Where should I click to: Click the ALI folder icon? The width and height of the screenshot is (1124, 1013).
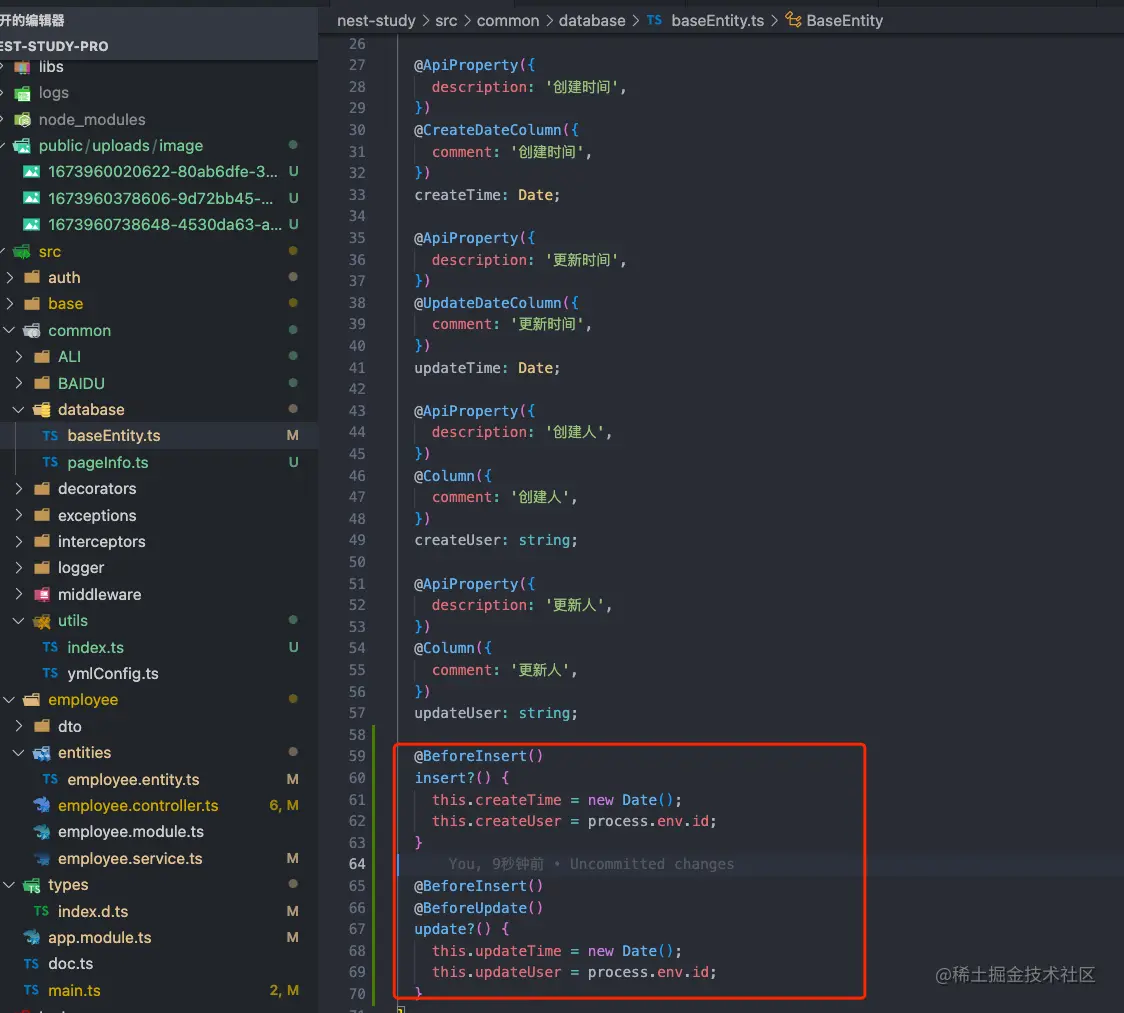click(42, 357)
